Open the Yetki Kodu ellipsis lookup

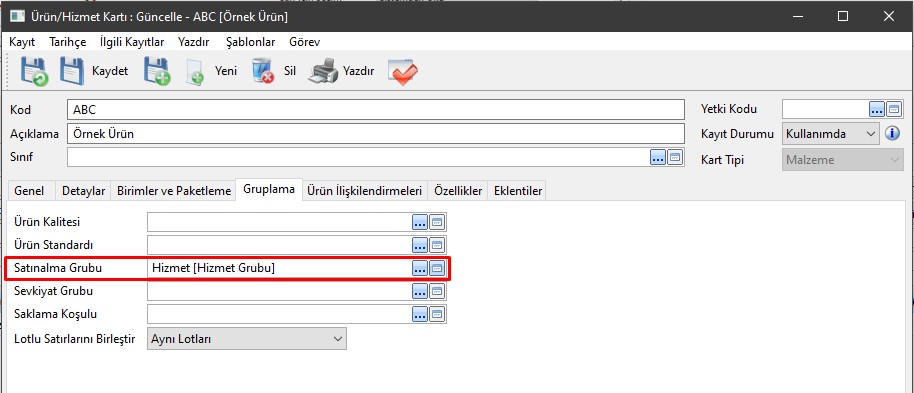pyautogui.click(x=877, y=108)
